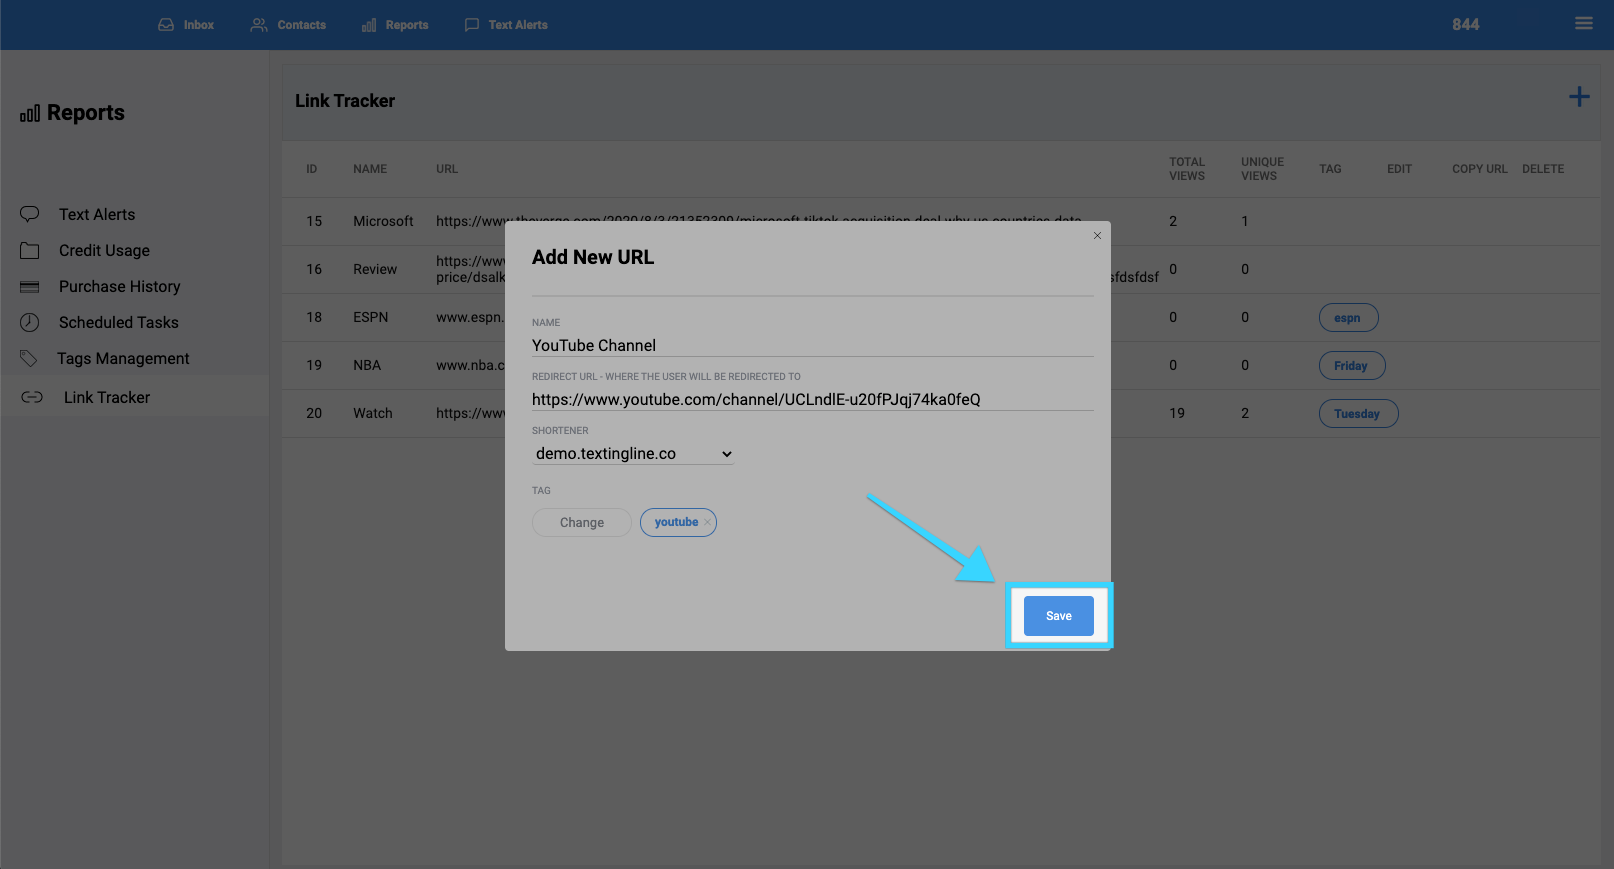Select Credit Usage in sidebar
The image size is (1614, 869).
tap(104, 250)
